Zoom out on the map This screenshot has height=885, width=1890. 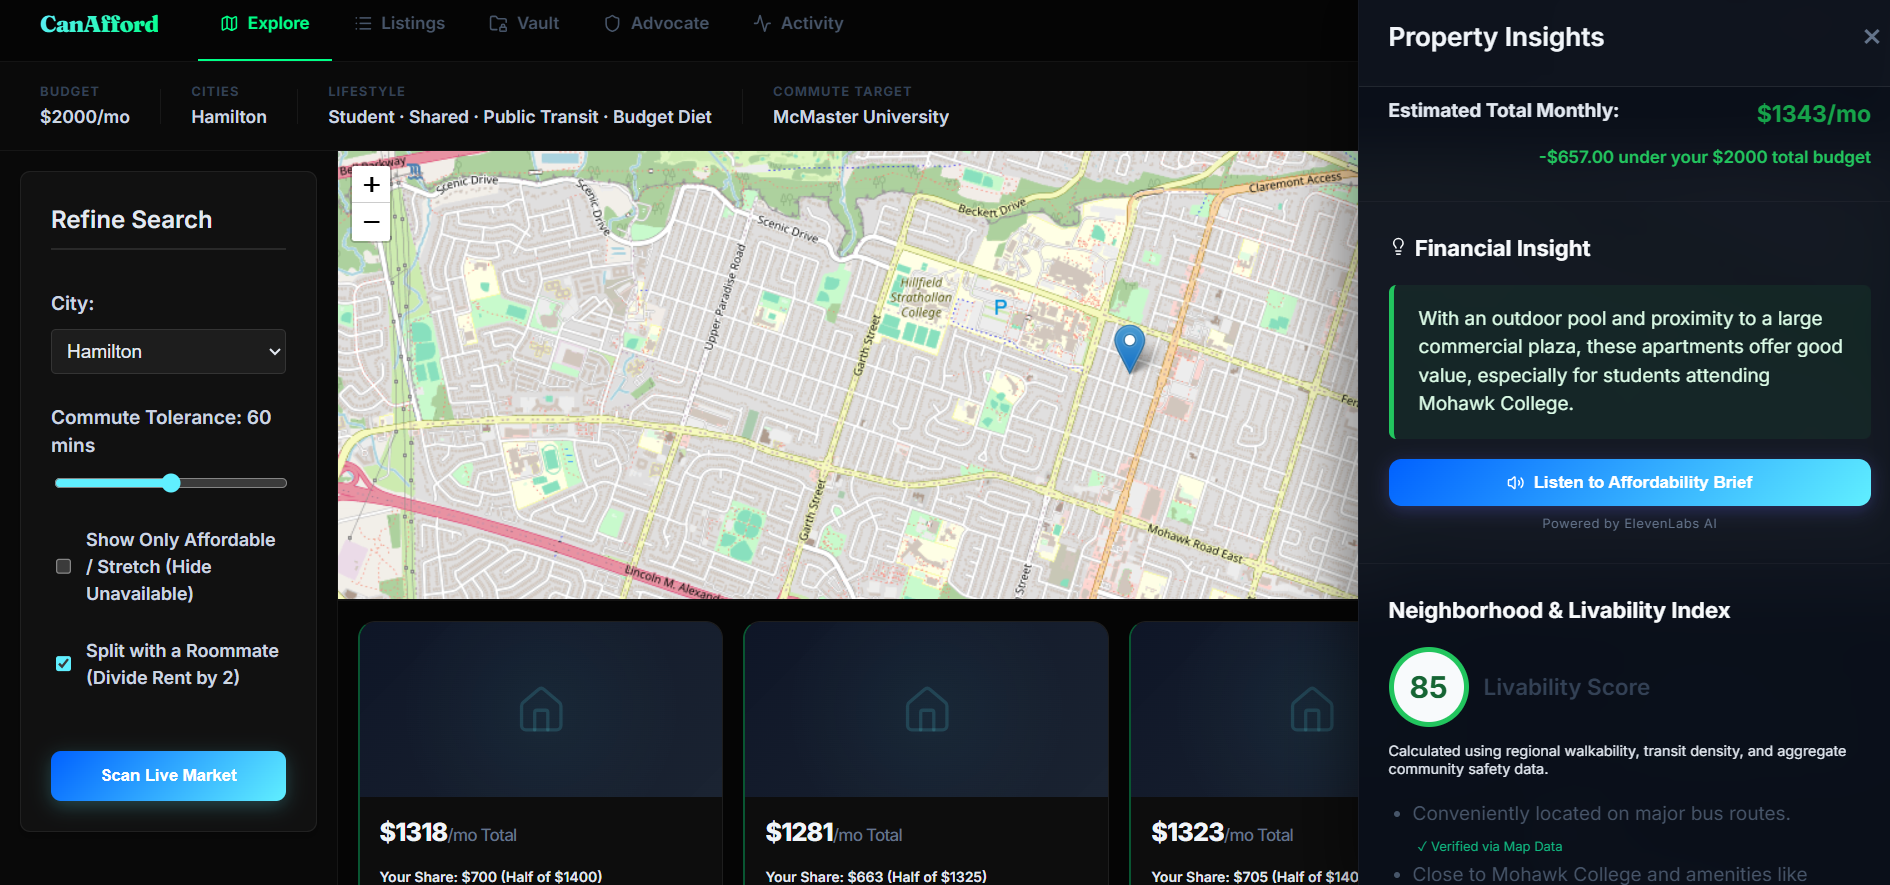pyautogui.click(x=371, y=222)
